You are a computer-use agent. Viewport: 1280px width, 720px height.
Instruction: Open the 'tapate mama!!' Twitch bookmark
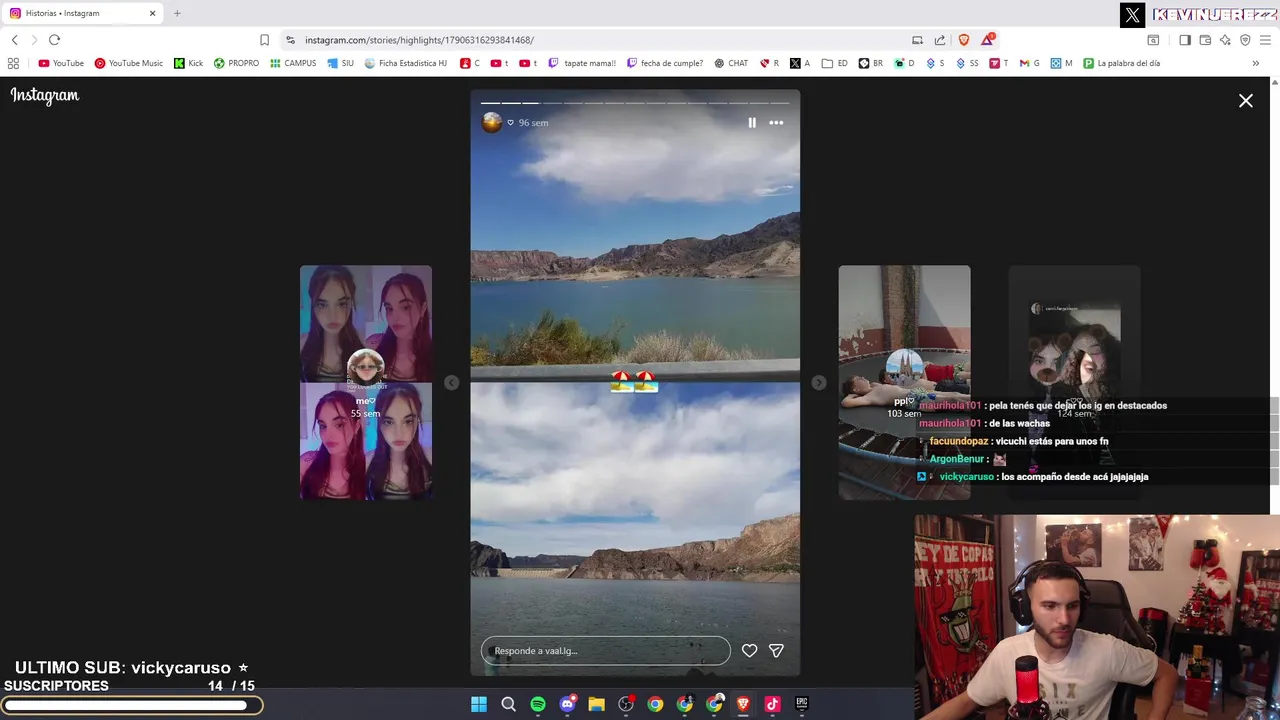(582, 63)
